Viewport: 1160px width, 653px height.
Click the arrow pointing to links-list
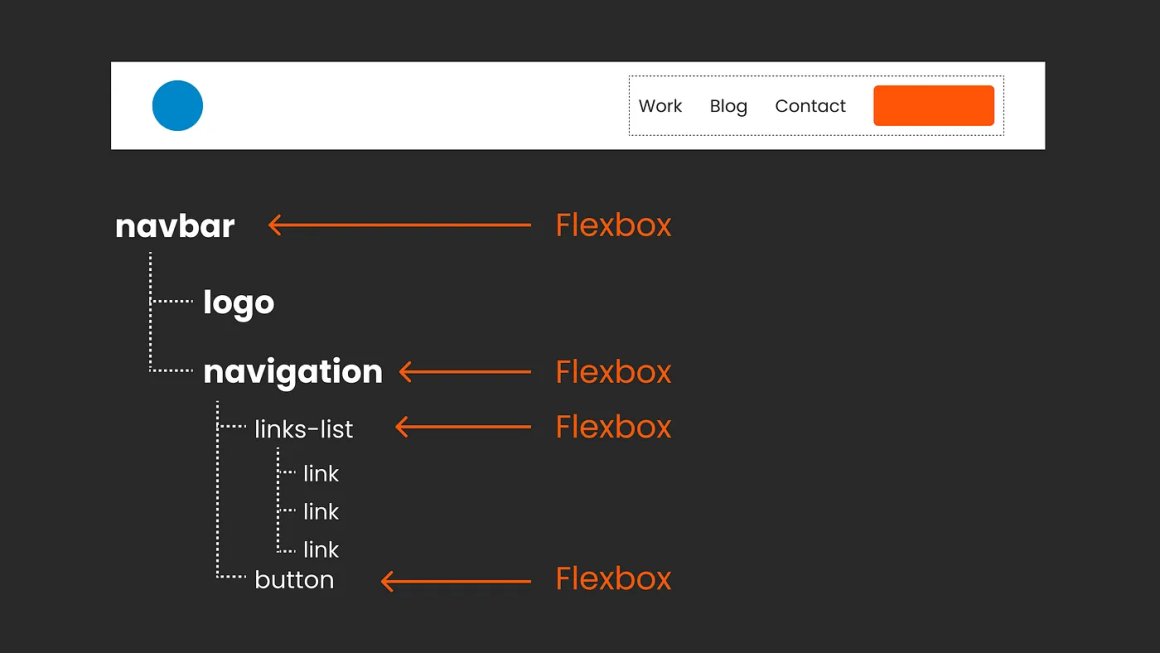(x=463, y=427)
